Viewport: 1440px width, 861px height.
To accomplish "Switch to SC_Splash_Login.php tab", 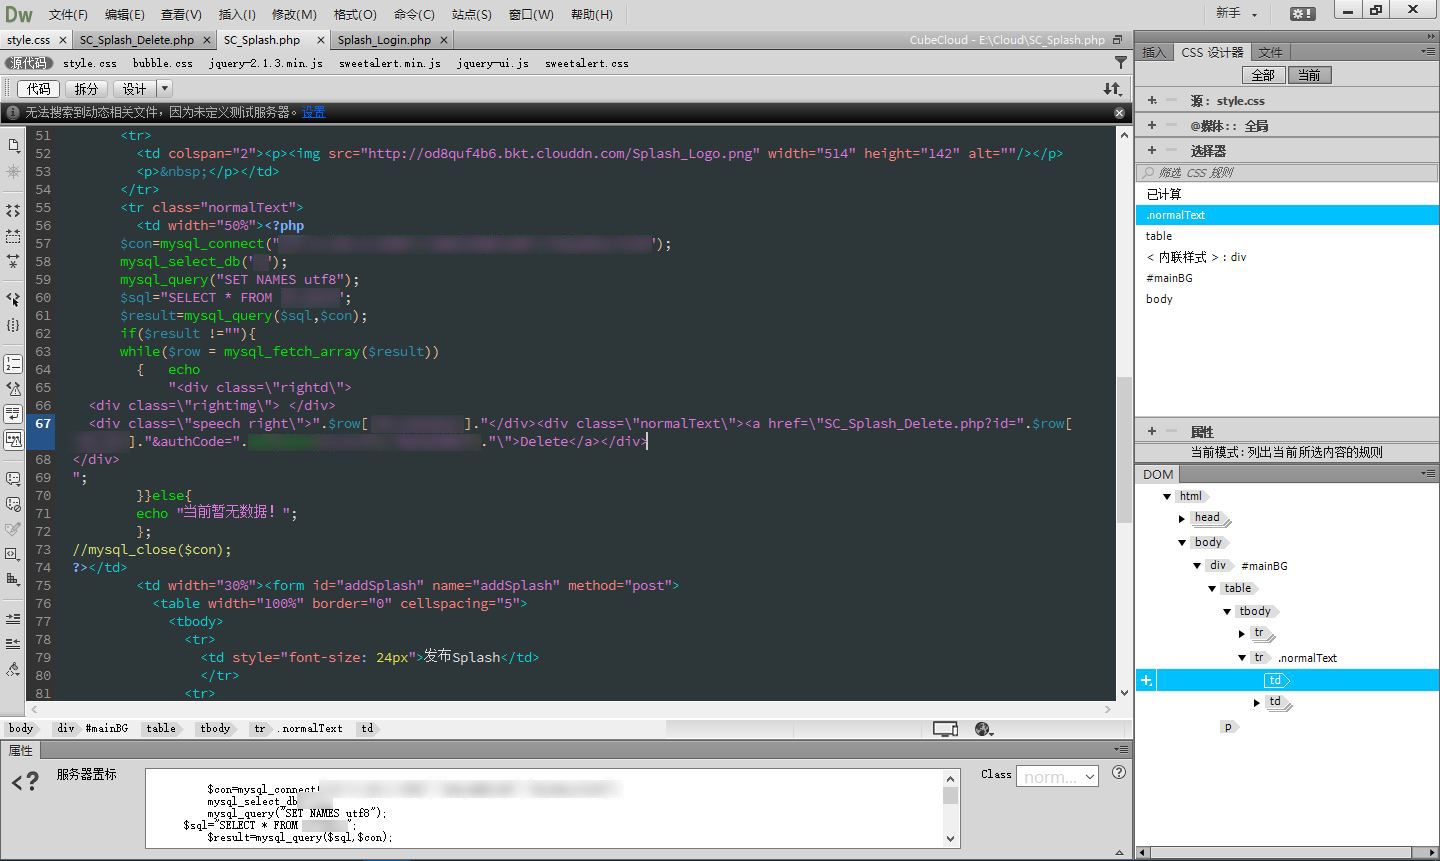I will click(x=384, y=40).
